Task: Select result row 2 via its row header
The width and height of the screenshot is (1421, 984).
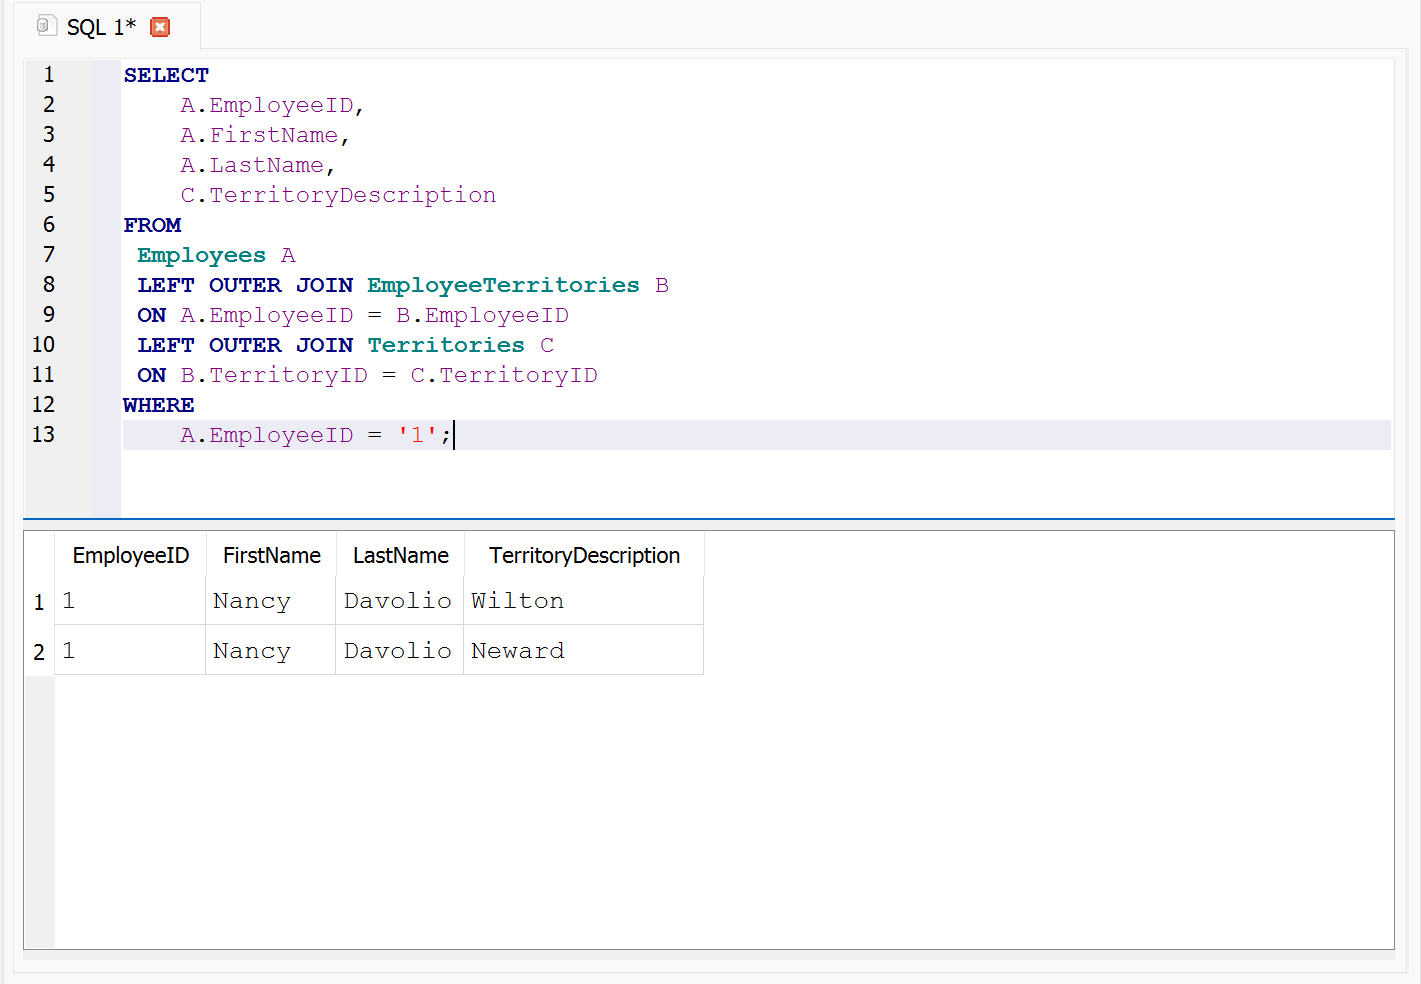Action: [39, 652]
